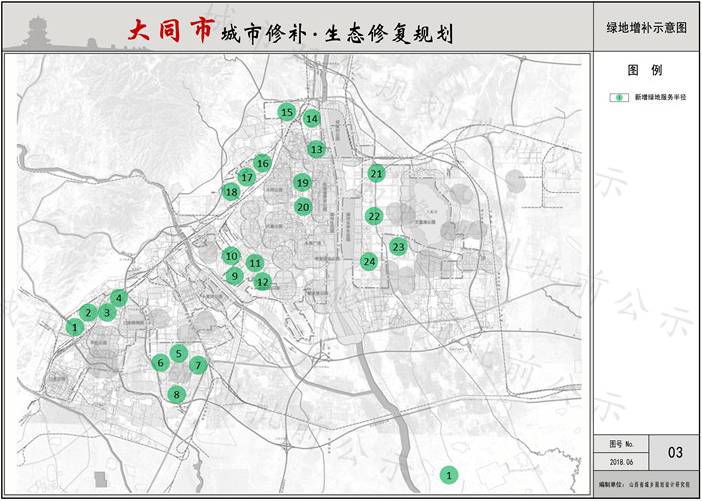The height and width of the screenshot is (501, 702).
Task: Select green marker number 16
Action: coord(262,162)
